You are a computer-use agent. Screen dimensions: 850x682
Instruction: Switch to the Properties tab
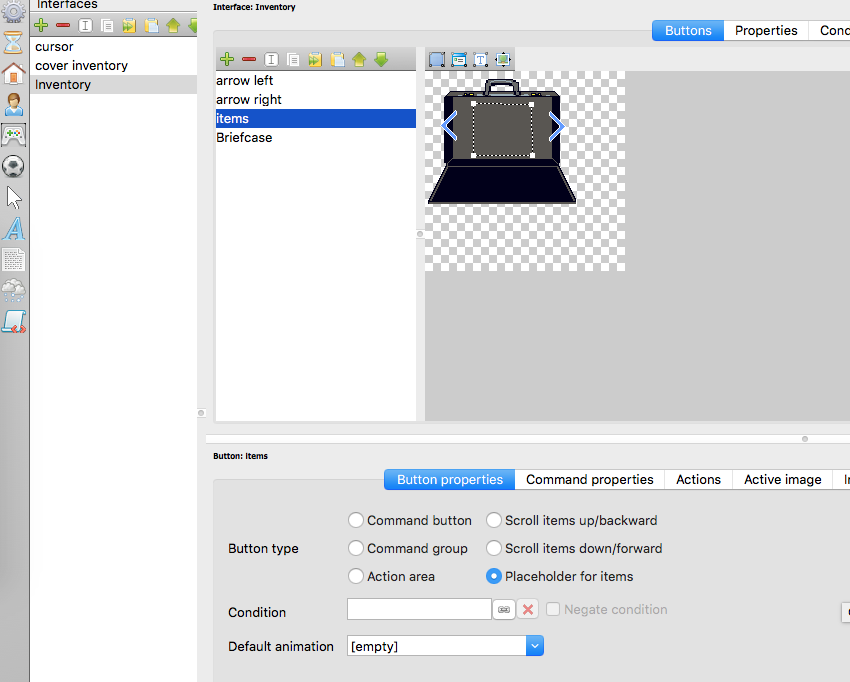pyautogui.click(x=766, y=30)
